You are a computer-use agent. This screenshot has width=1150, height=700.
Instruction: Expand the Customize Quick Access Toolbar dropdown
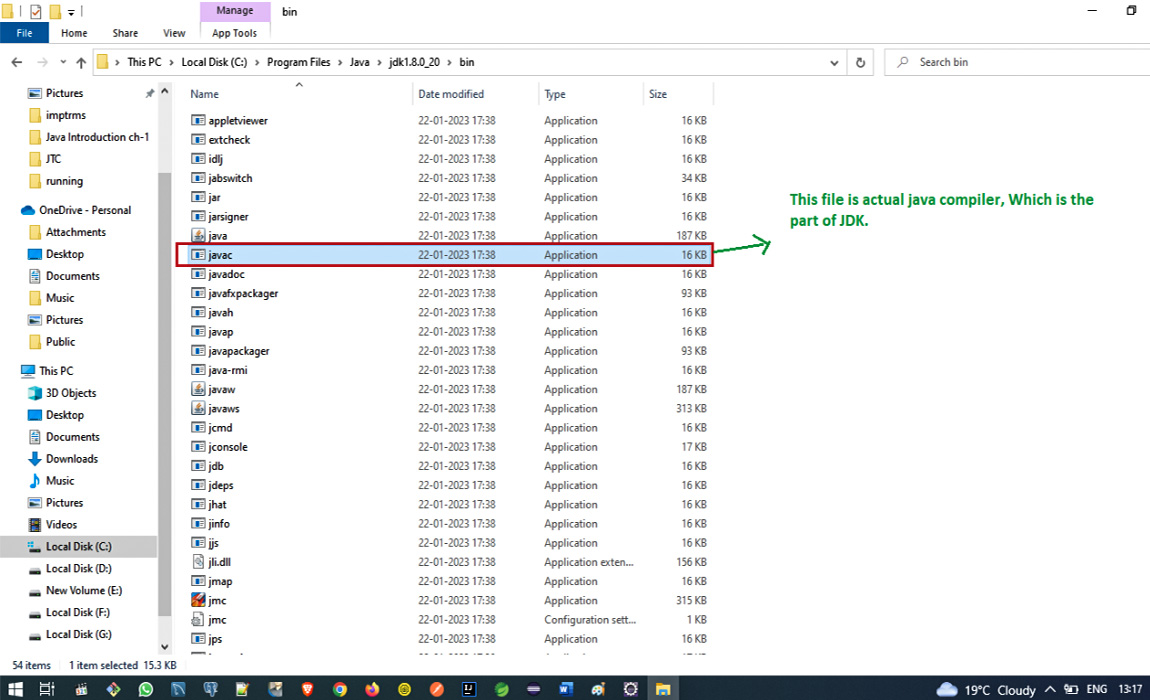point(71,12)
